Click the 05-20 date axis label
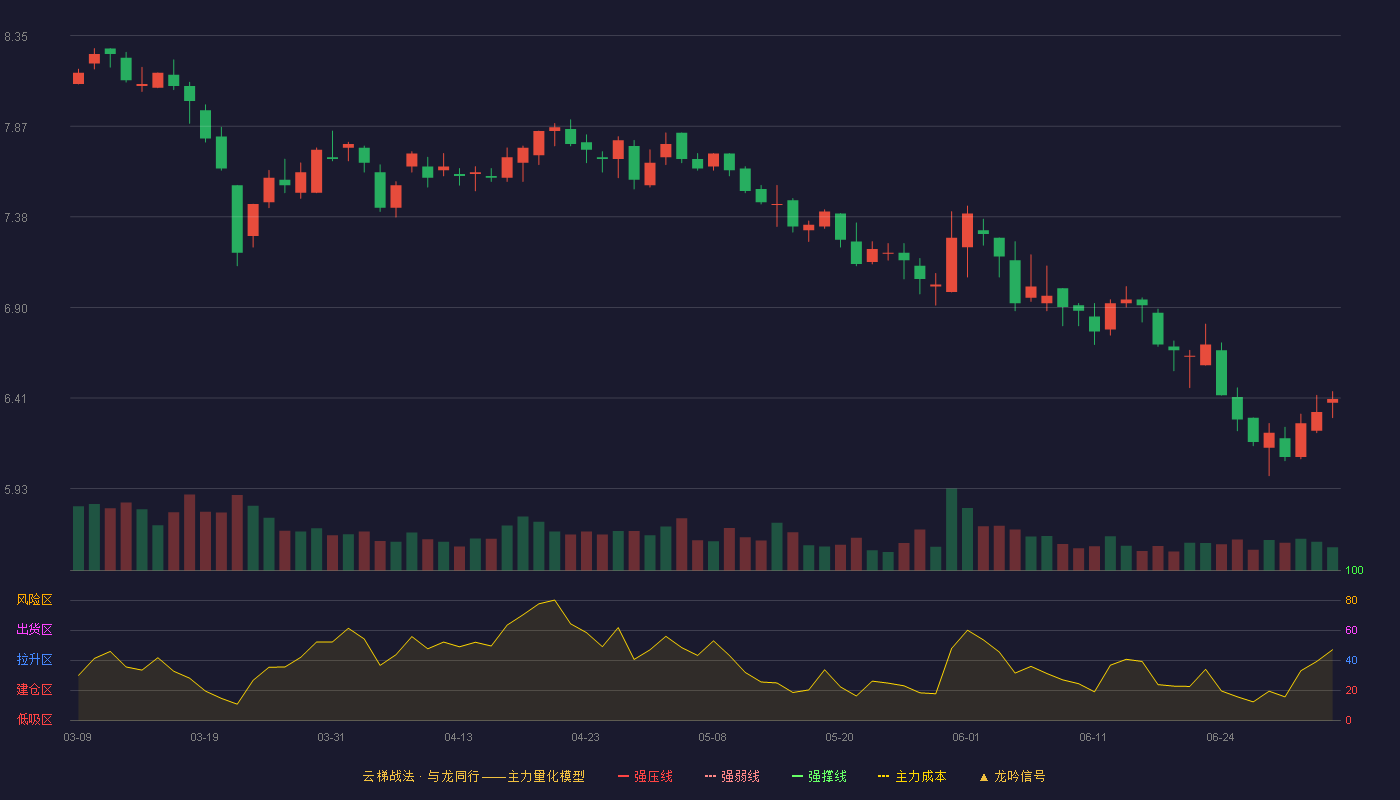This screenshot has width=1400, height=800. (839, 737)
